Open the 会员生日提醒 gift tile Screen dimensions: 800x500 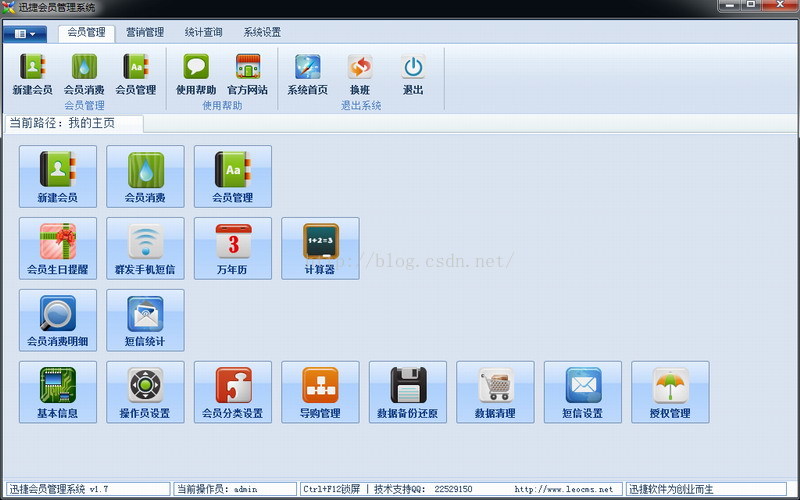point(58,248)
